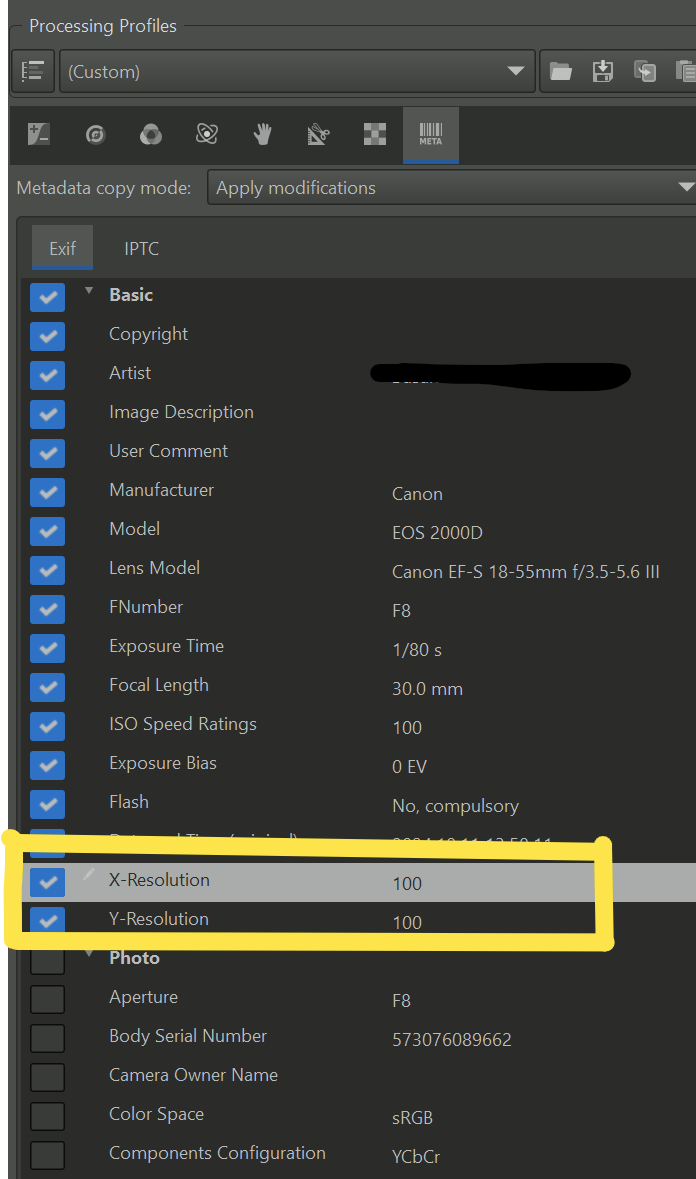Collapse the Photo group triangle

point(89,954)
